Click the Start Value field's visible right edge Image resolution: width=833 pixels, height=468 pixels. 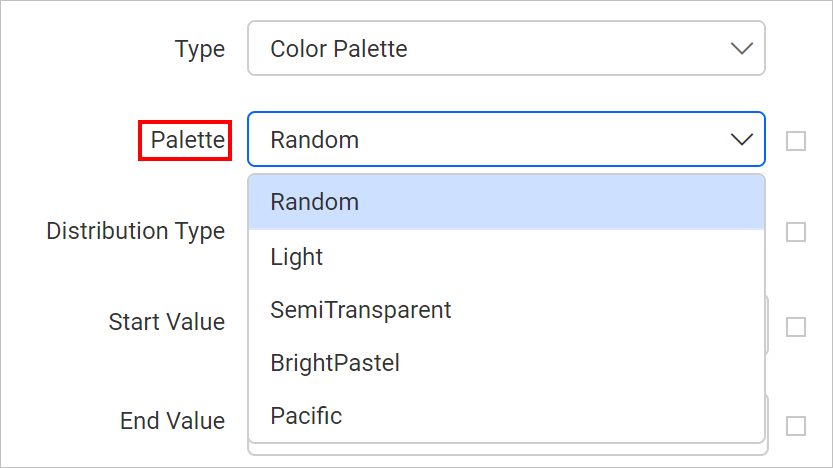(x=767, y=324)
